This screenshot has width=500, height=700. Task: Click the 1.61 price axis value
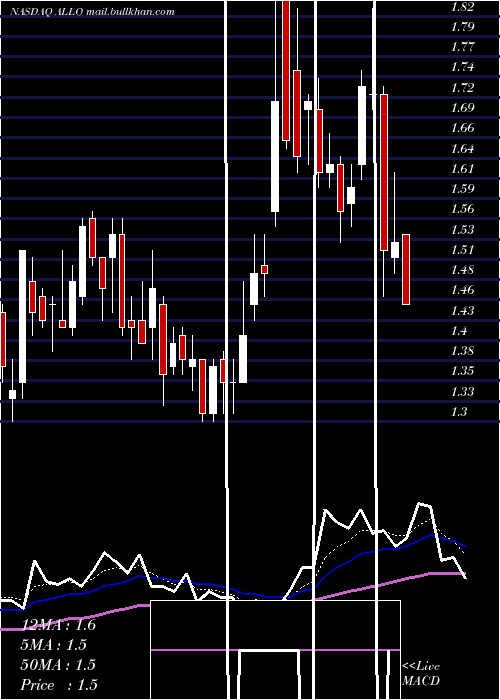tap(462, 169)
